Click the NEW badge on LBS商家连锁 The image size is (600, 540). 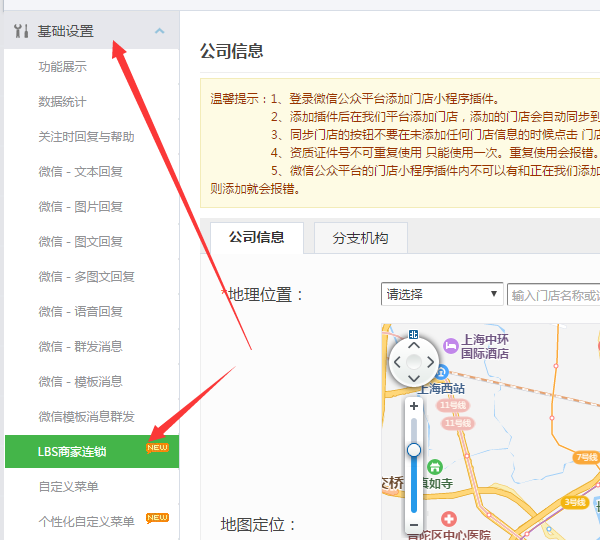click(157, 448)
